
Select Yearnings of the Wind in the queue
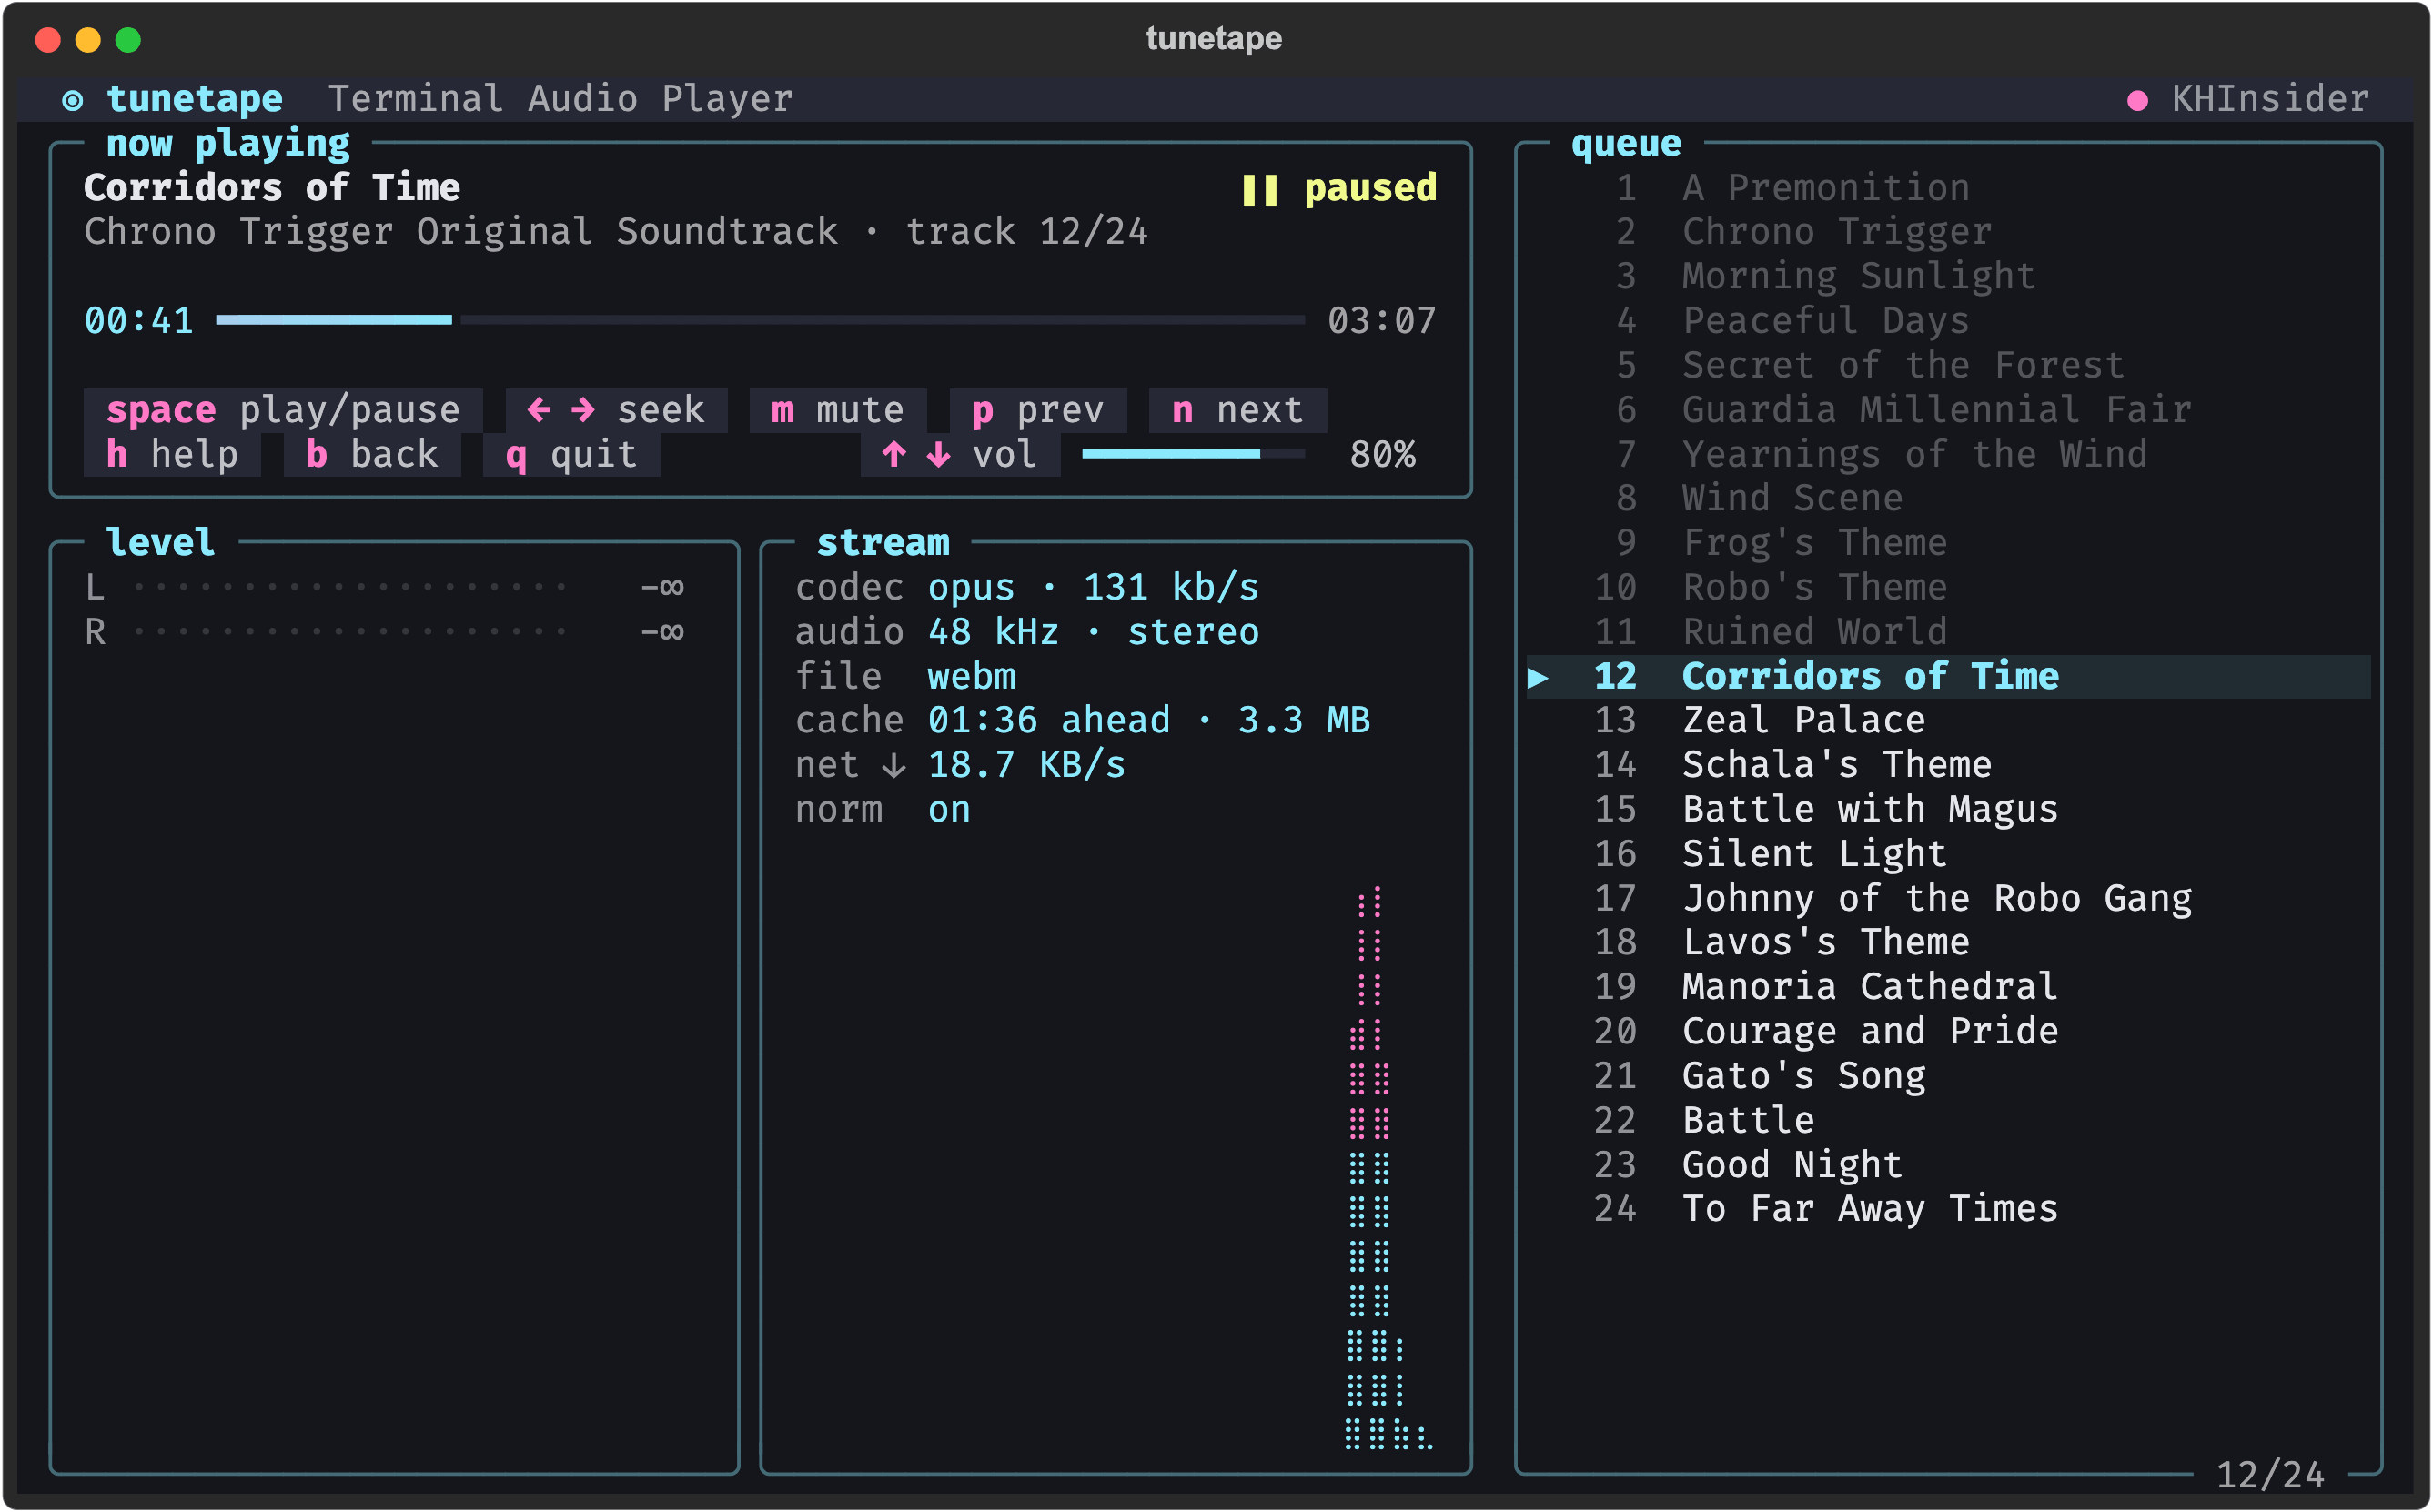1948,455
